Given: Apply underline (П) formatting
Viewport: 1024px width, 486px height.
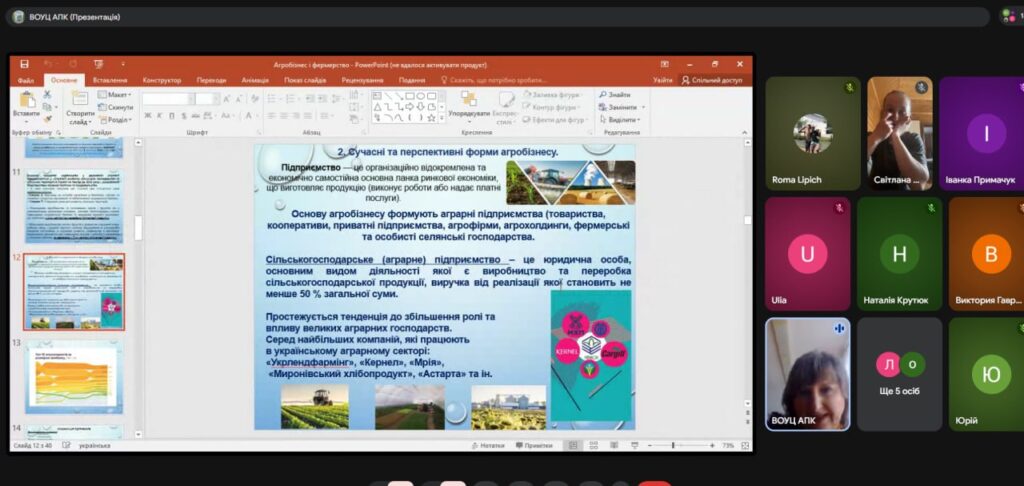Looking at the screenshot, I should tap(172, 116).
